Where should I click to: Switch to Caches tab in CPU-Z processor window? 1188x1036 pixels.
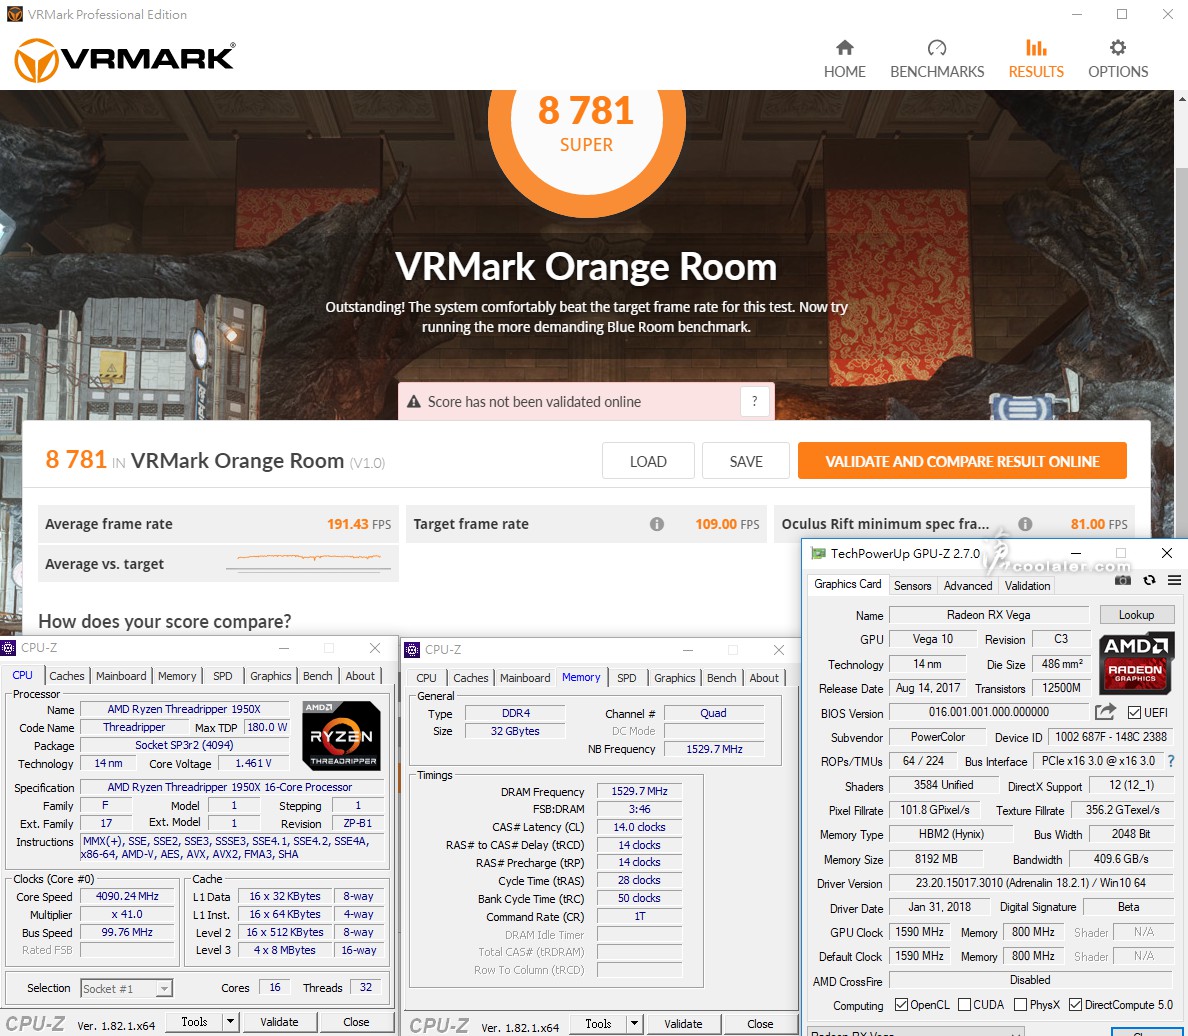coord(67,676)
